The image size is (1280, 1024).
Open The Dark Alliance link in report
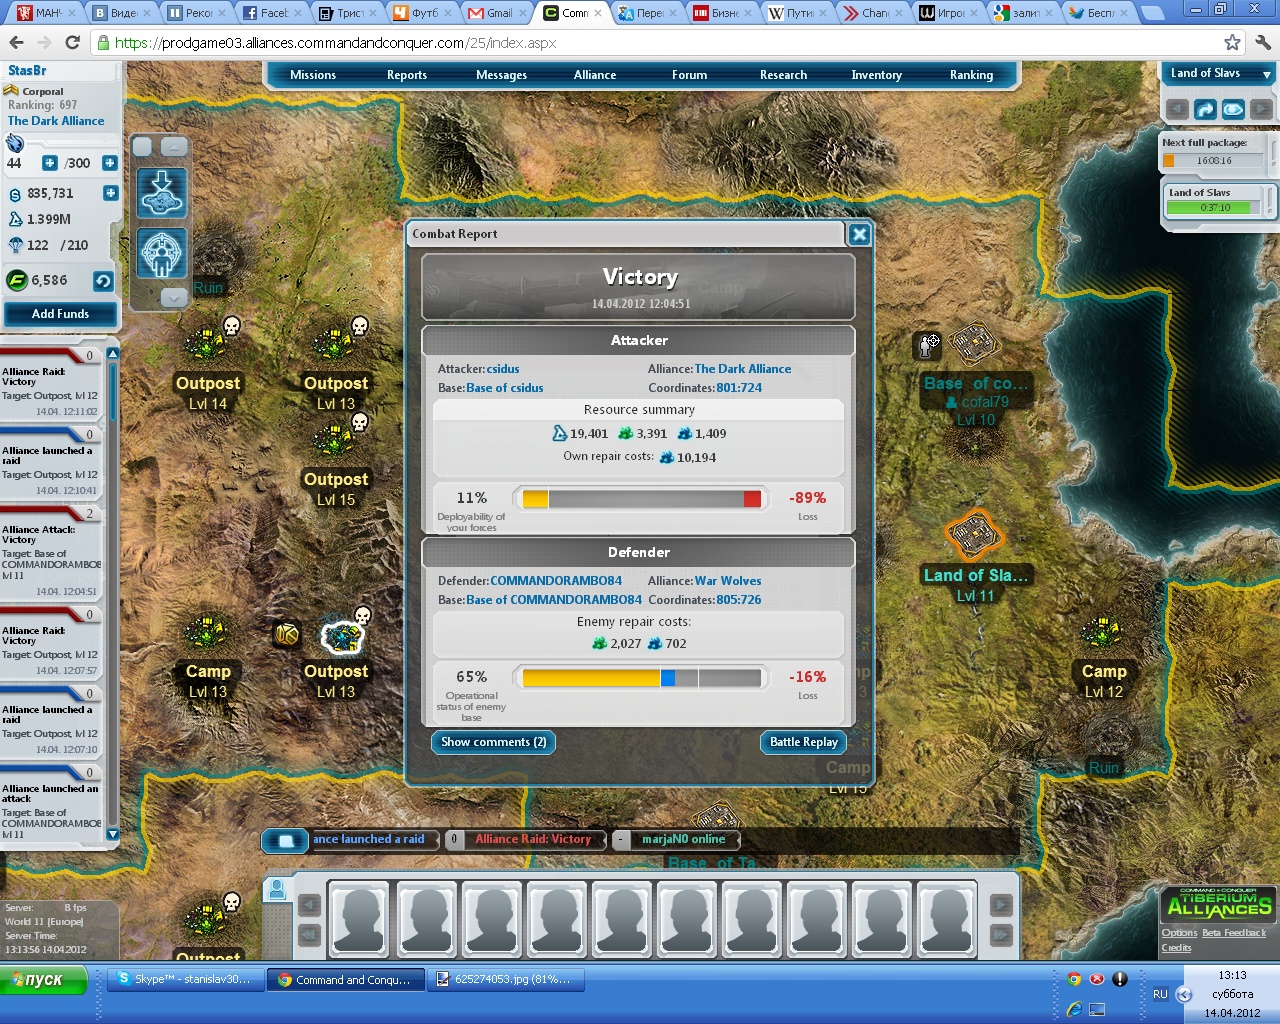pyautogui.click(x=743, y=369)
